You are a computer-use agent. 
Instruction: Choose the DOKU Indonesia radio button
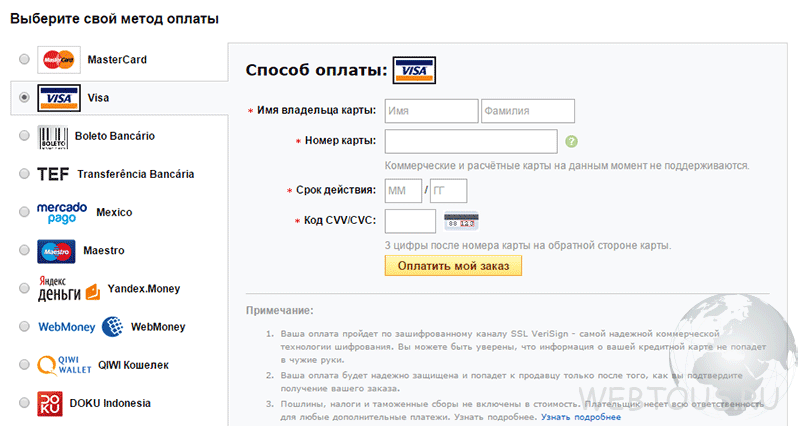[x=24, y=403]
